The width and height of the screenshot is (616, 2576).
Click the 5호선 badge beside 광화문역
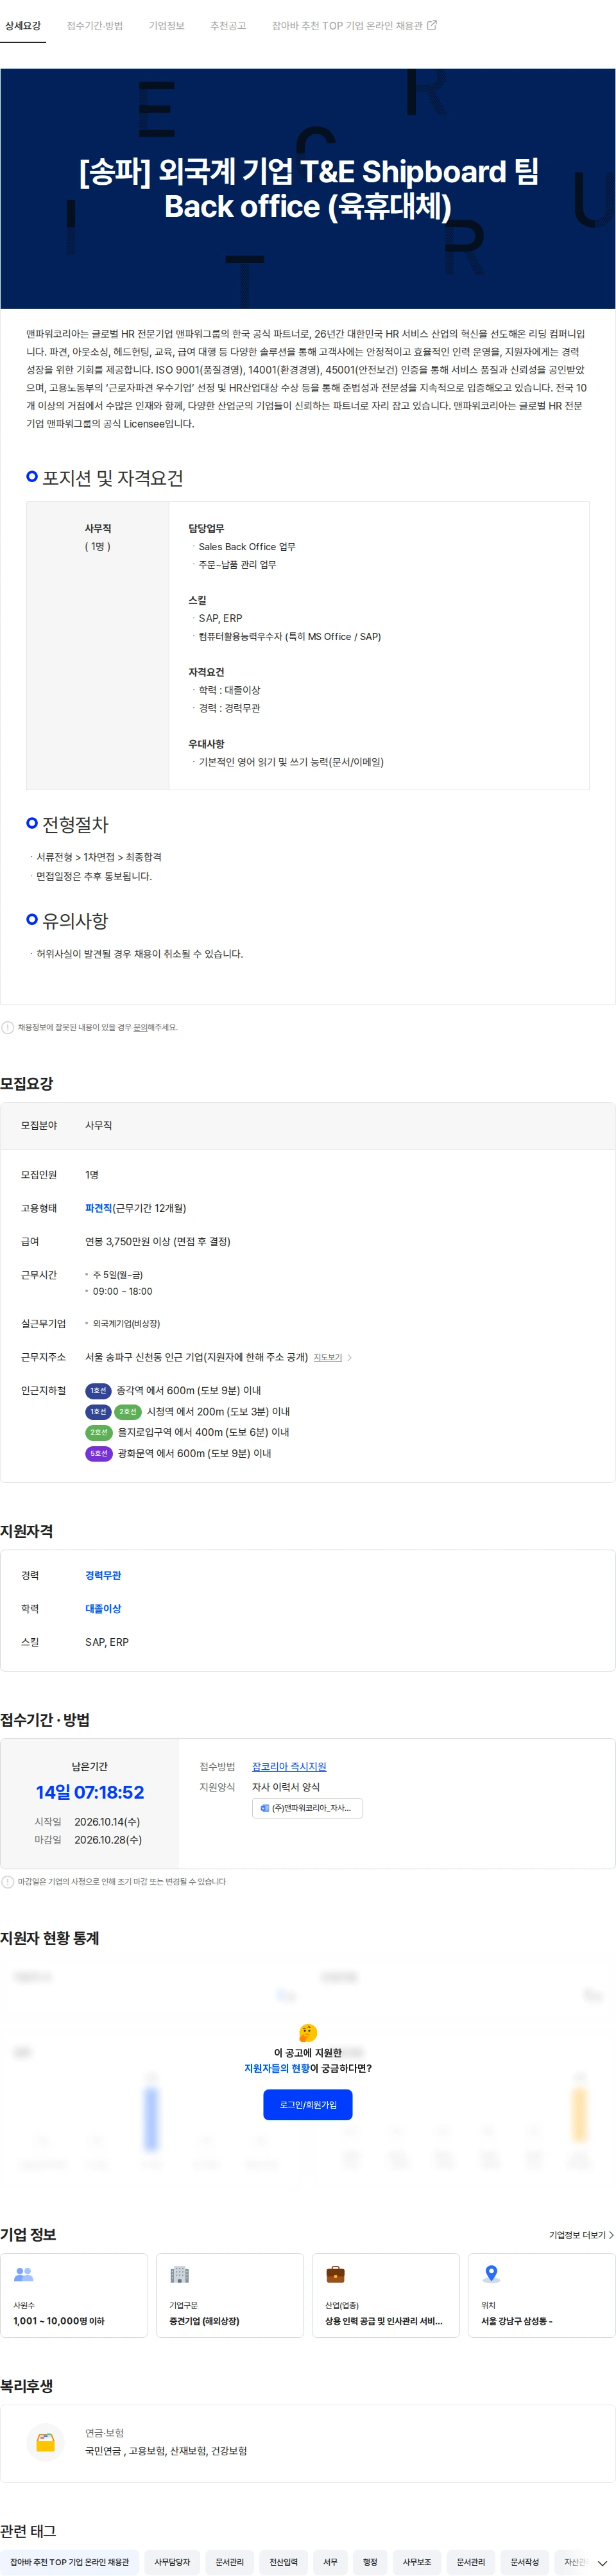[x=98, y=1453]
